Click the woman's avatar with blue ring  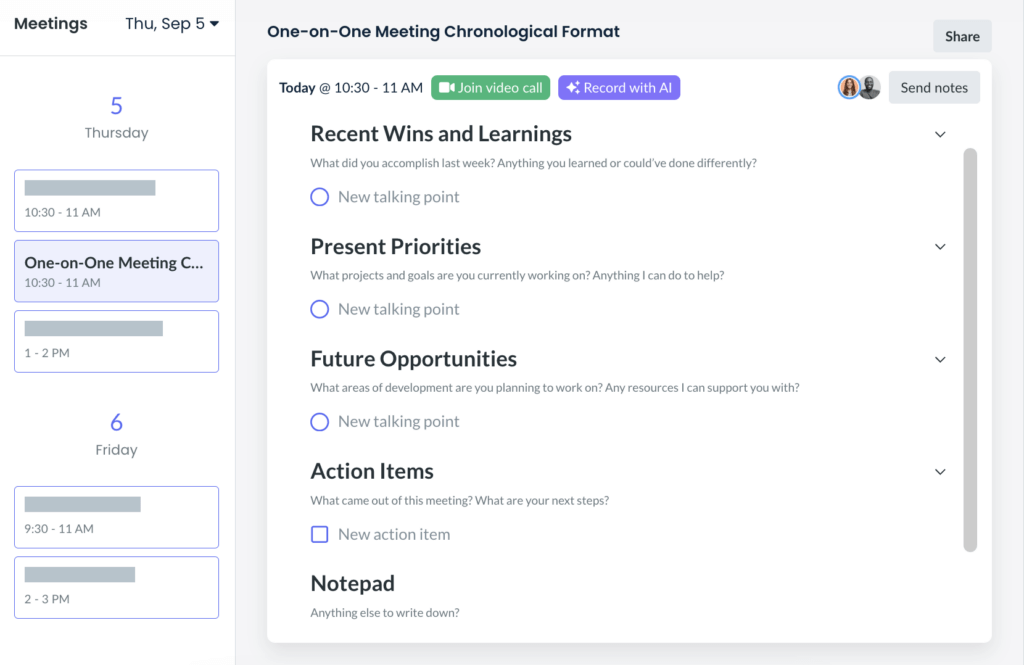849,88
